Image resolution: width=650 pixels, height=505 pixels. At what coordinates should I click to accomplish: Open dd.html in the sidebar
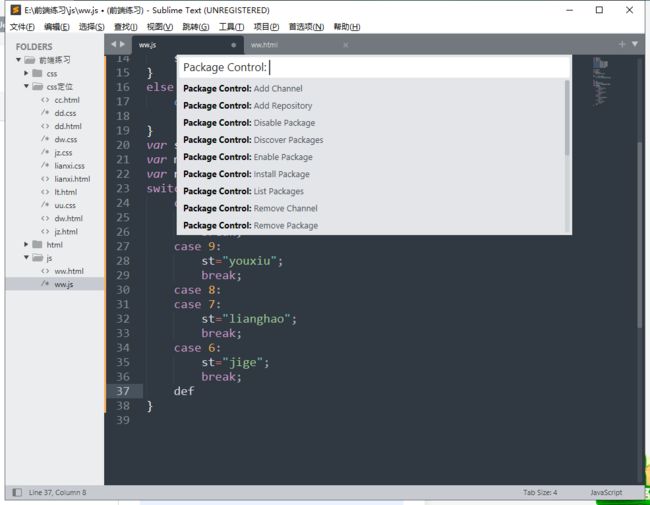[x=68, y=126]
